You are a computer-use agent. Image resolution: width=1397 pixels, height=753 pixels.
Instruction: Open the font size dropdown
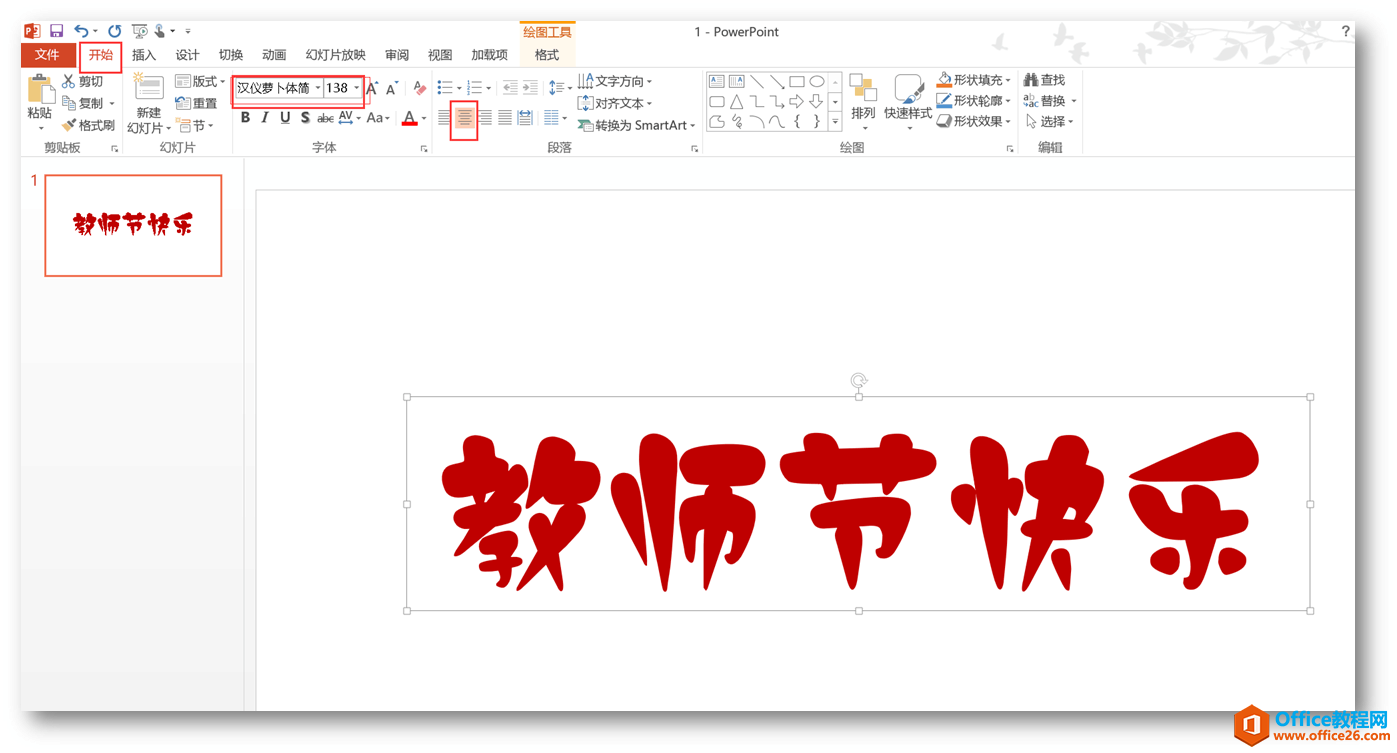[x=356, y=87]
